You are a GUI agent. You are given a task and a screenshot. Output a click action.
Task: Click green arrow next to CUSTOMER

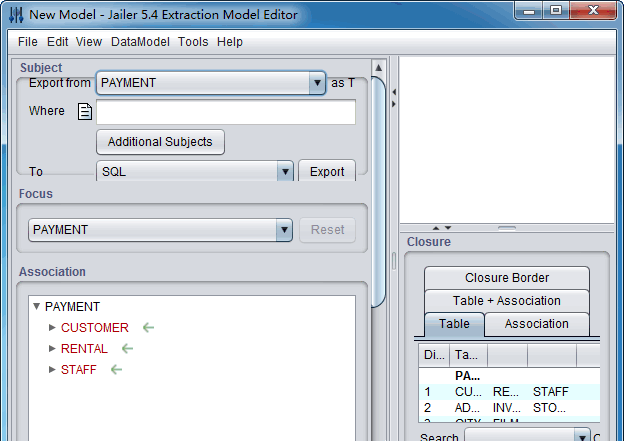[x=149, y=327]
